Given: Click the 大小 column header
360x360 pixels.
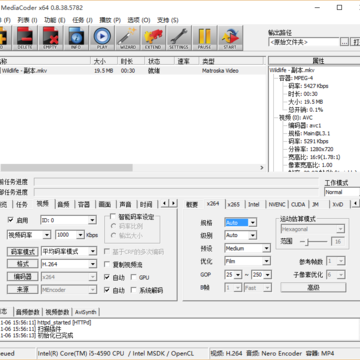Looking at the screenshot, I should pos(104,61).
